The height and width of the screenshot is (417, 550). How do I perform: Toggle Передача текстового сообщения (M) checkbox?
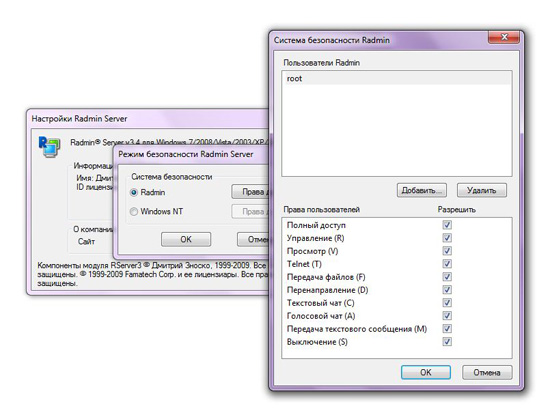pos(447,329)
